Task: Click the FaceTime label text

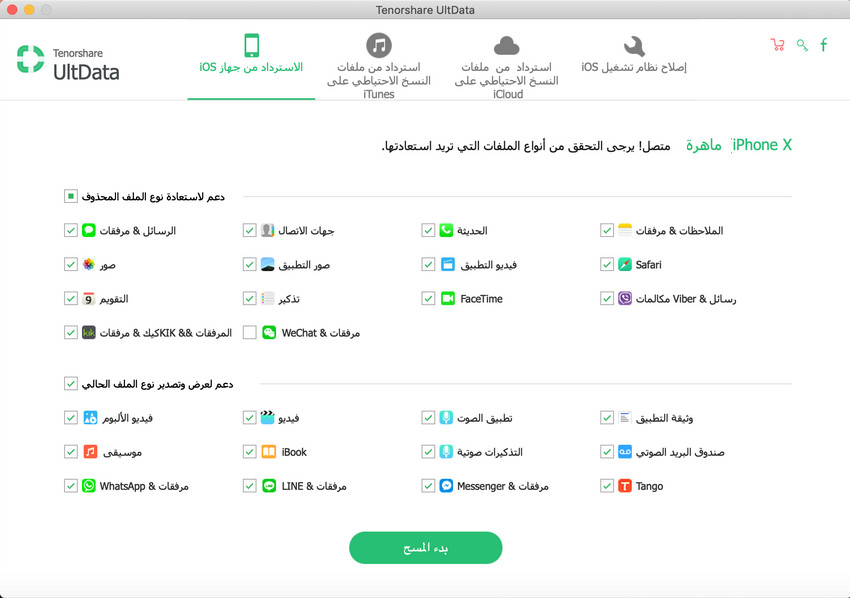Action: click(481, 299)
